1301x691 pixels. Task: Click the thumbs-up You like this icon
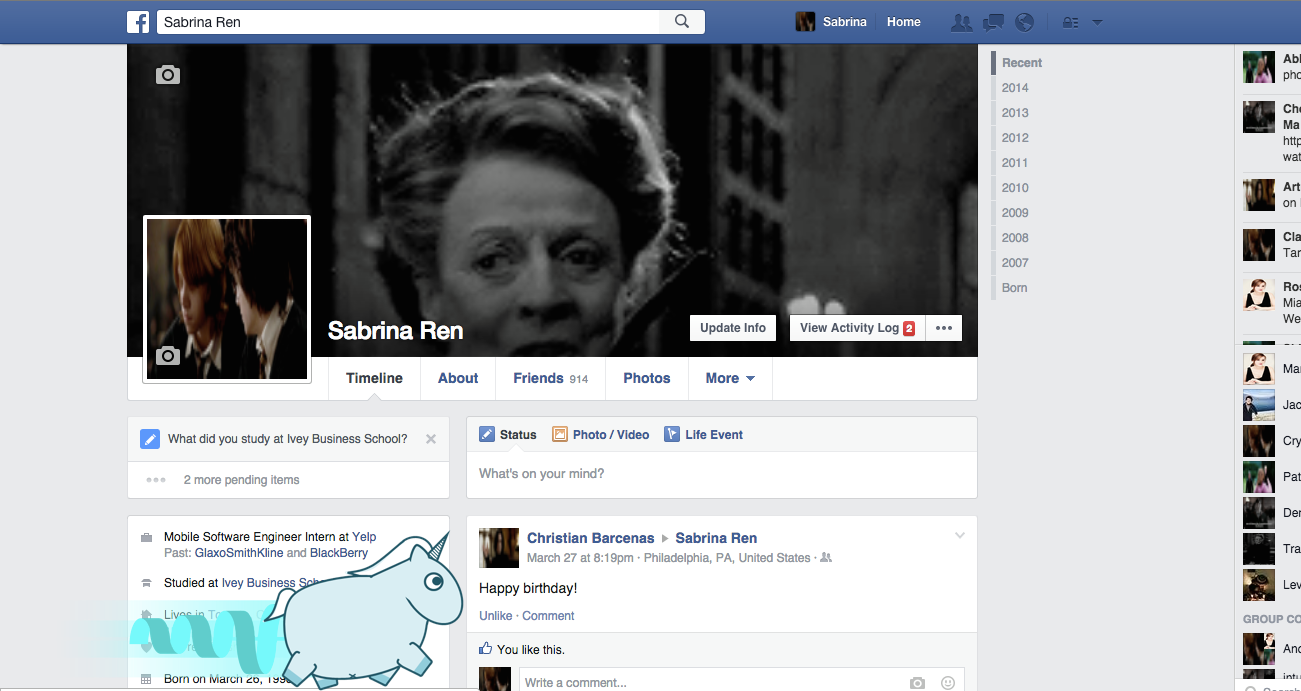(x=486, y=648)
